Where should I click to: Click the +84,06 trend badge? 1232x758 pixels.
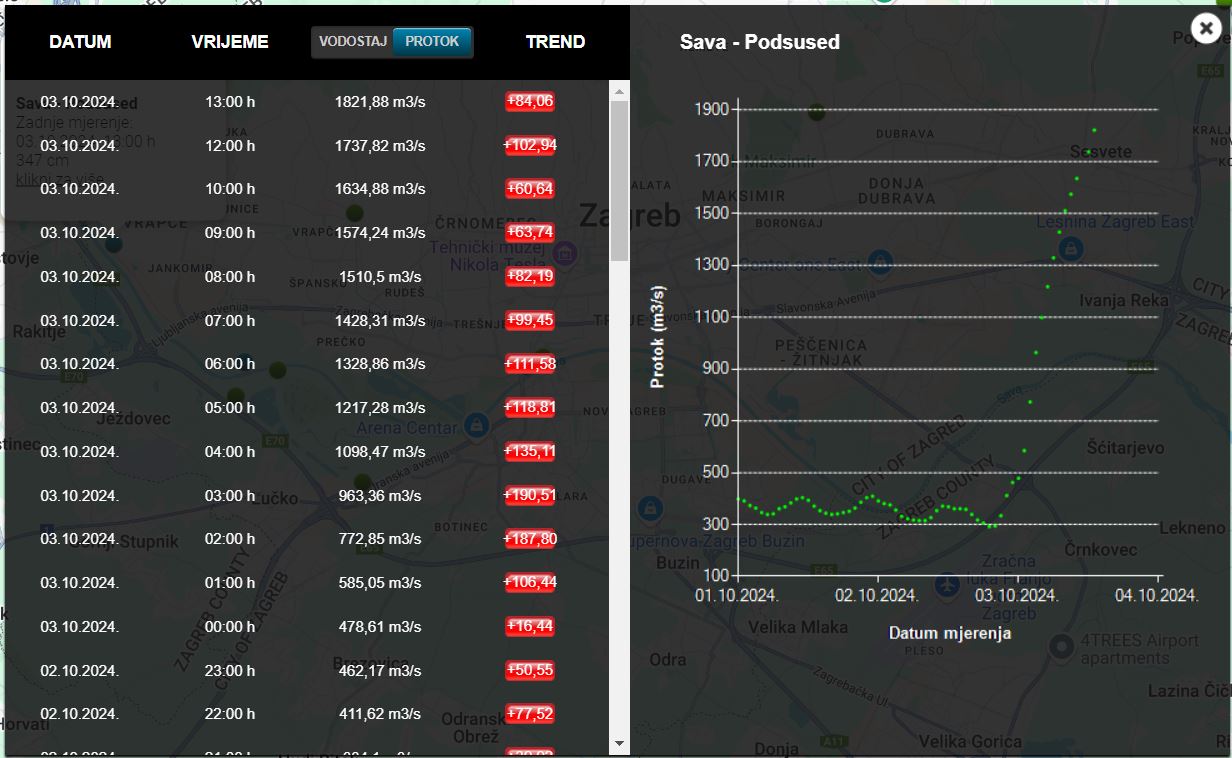click(x=530, y=101)
